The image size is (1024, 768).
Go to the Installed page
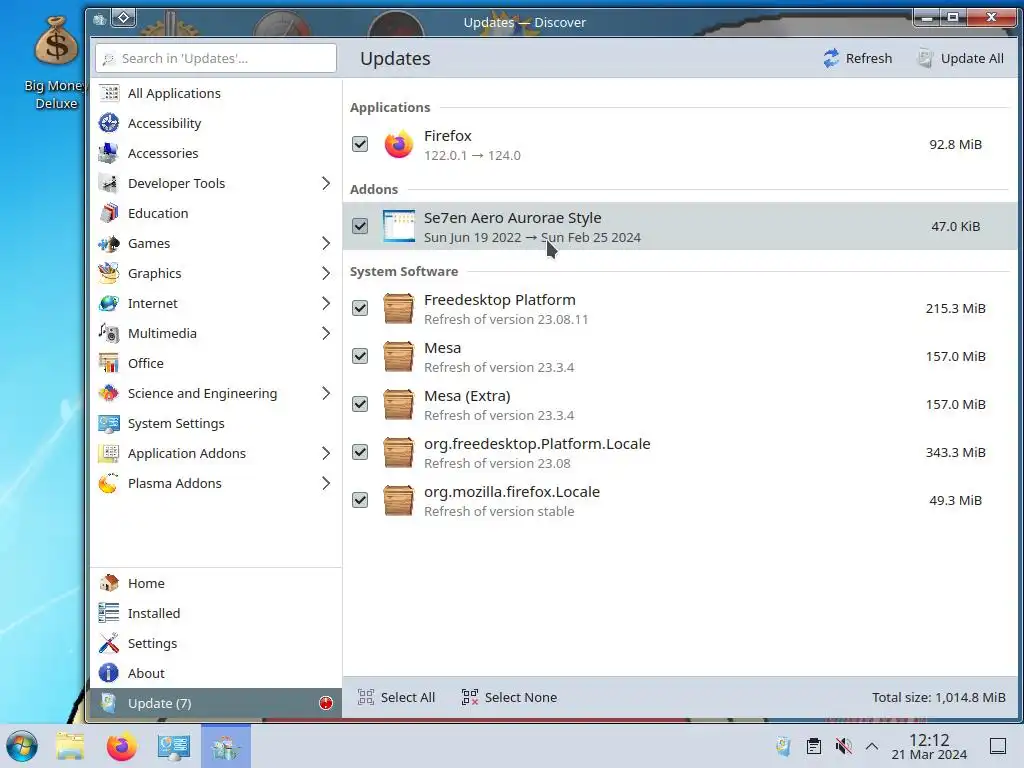click(216, 613)
